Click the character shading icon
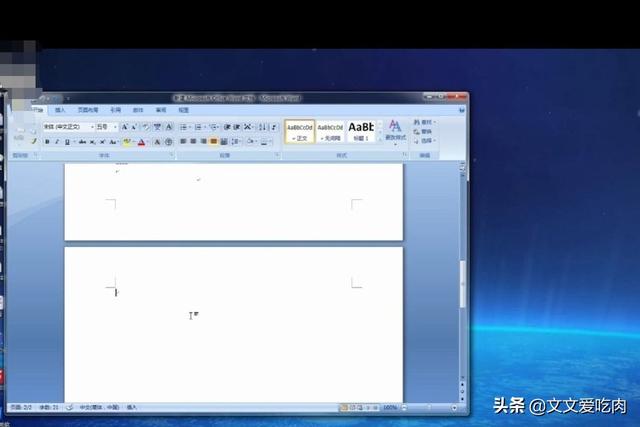Screen dimensions: 640x427 click(157, 142)
